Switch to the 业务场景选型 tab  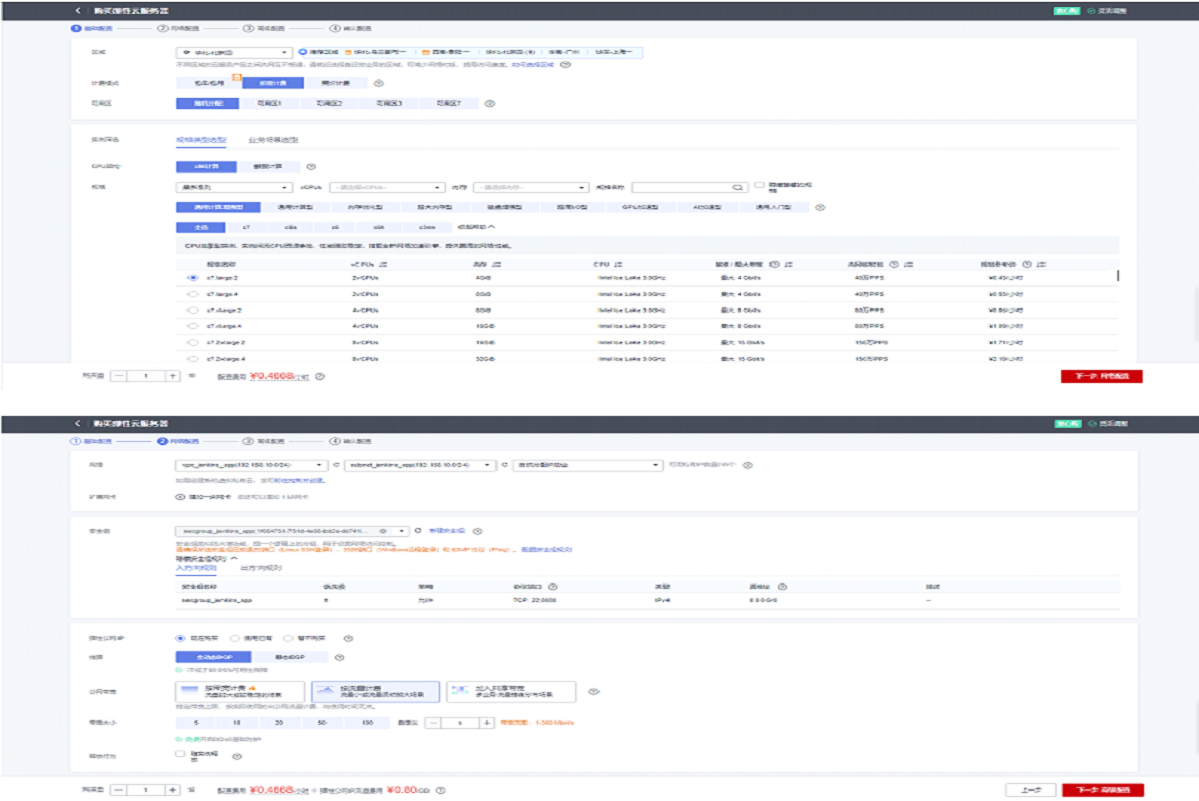pos(273,140)
